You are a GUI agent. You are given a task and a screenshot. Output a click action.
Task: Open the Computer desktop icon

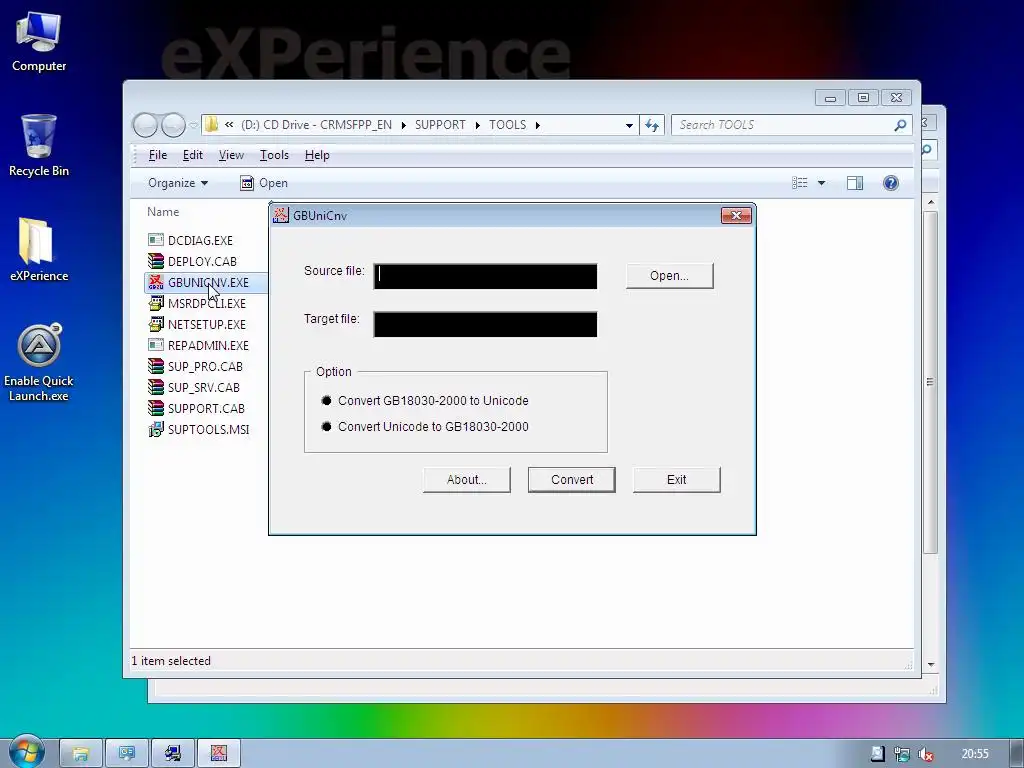click(x=39, y=42)
